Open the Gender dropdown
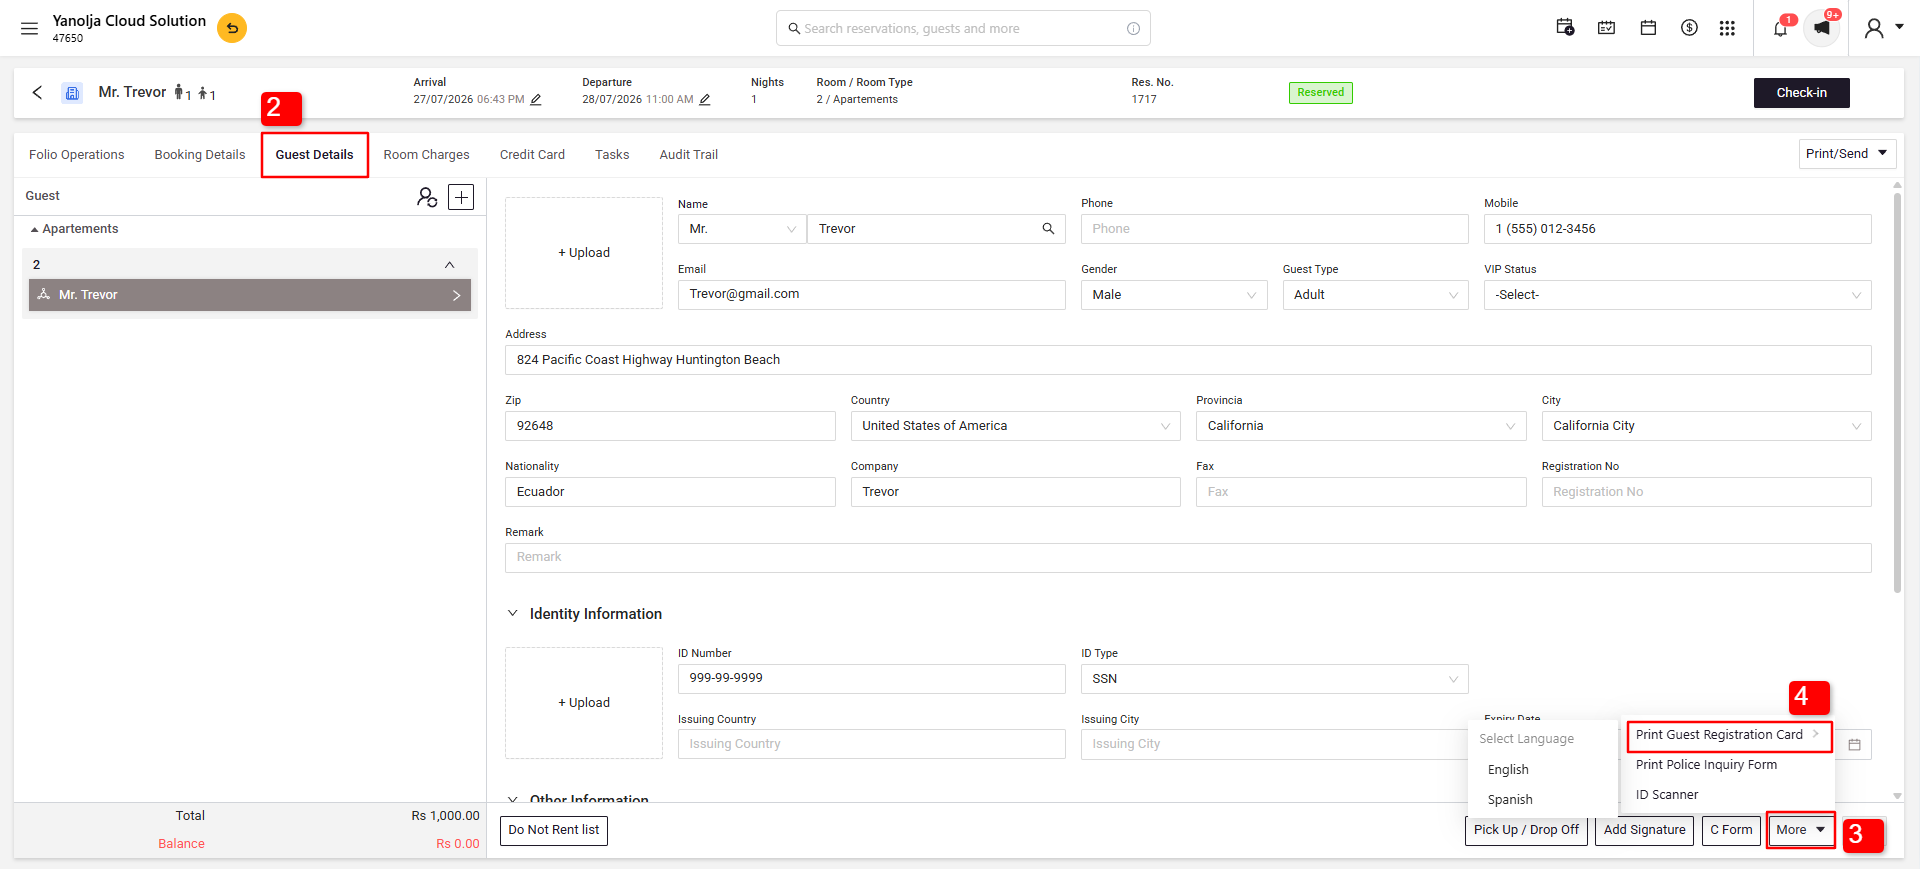The height and width of the screenshot is (869, 1920). point(1174,295)
